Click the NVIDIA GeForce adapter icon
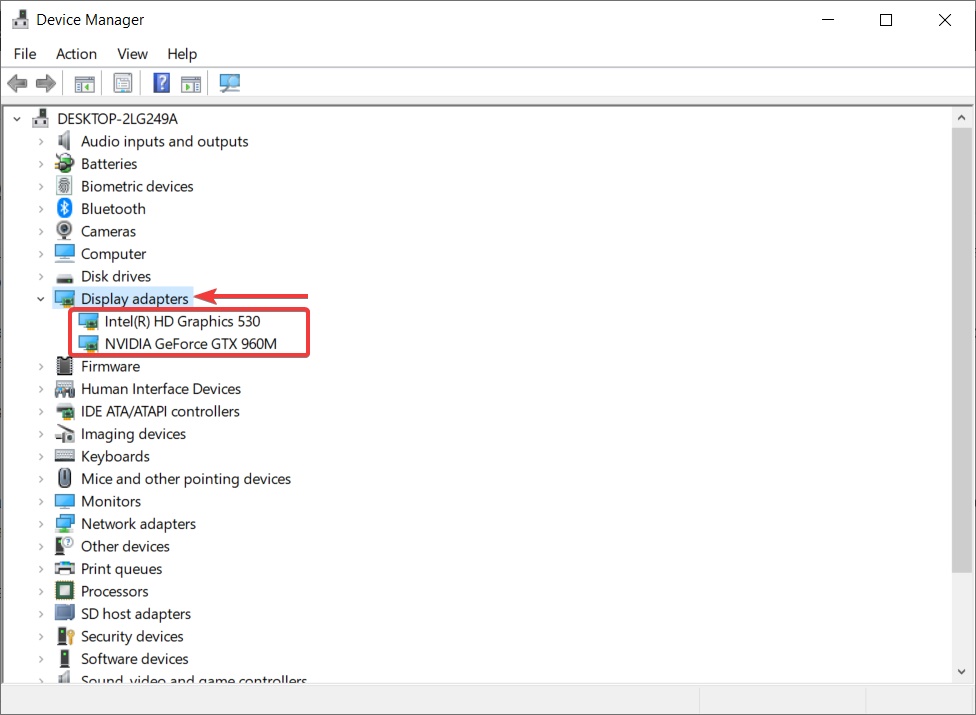 (x=88, y=344)
